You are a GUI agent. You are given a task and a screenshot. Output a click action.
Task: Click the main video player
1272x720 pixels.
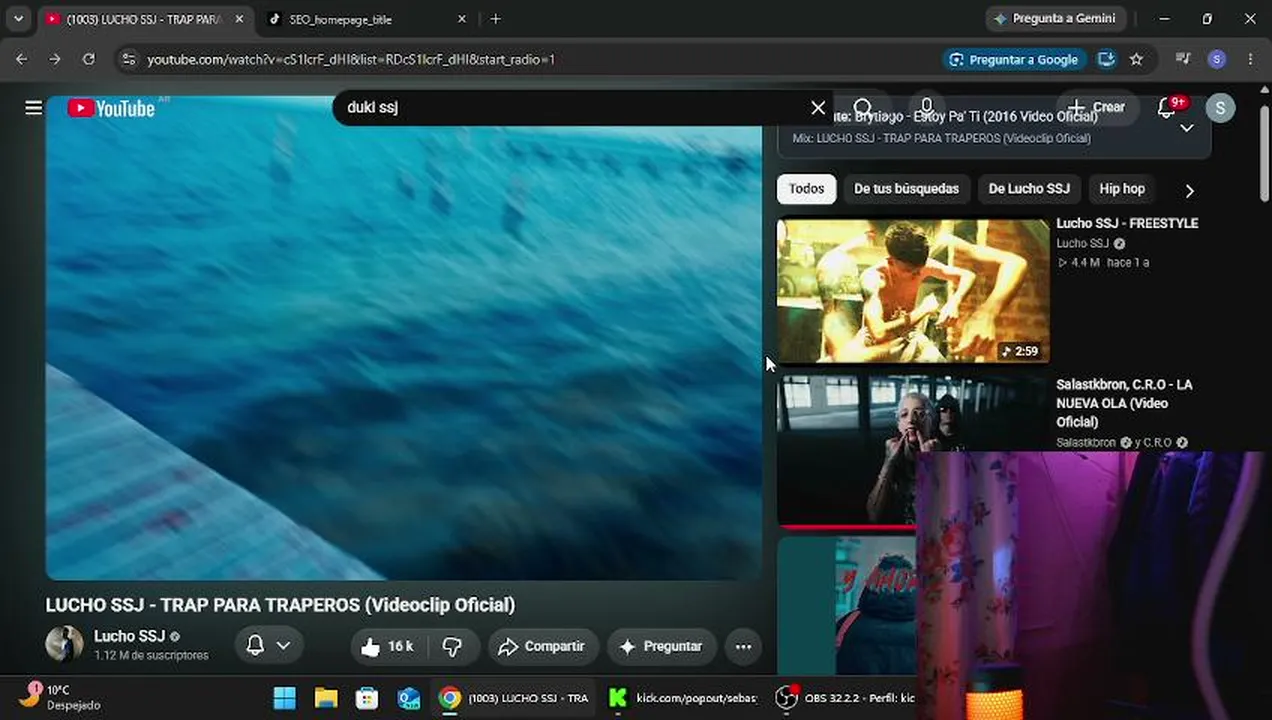404,338
